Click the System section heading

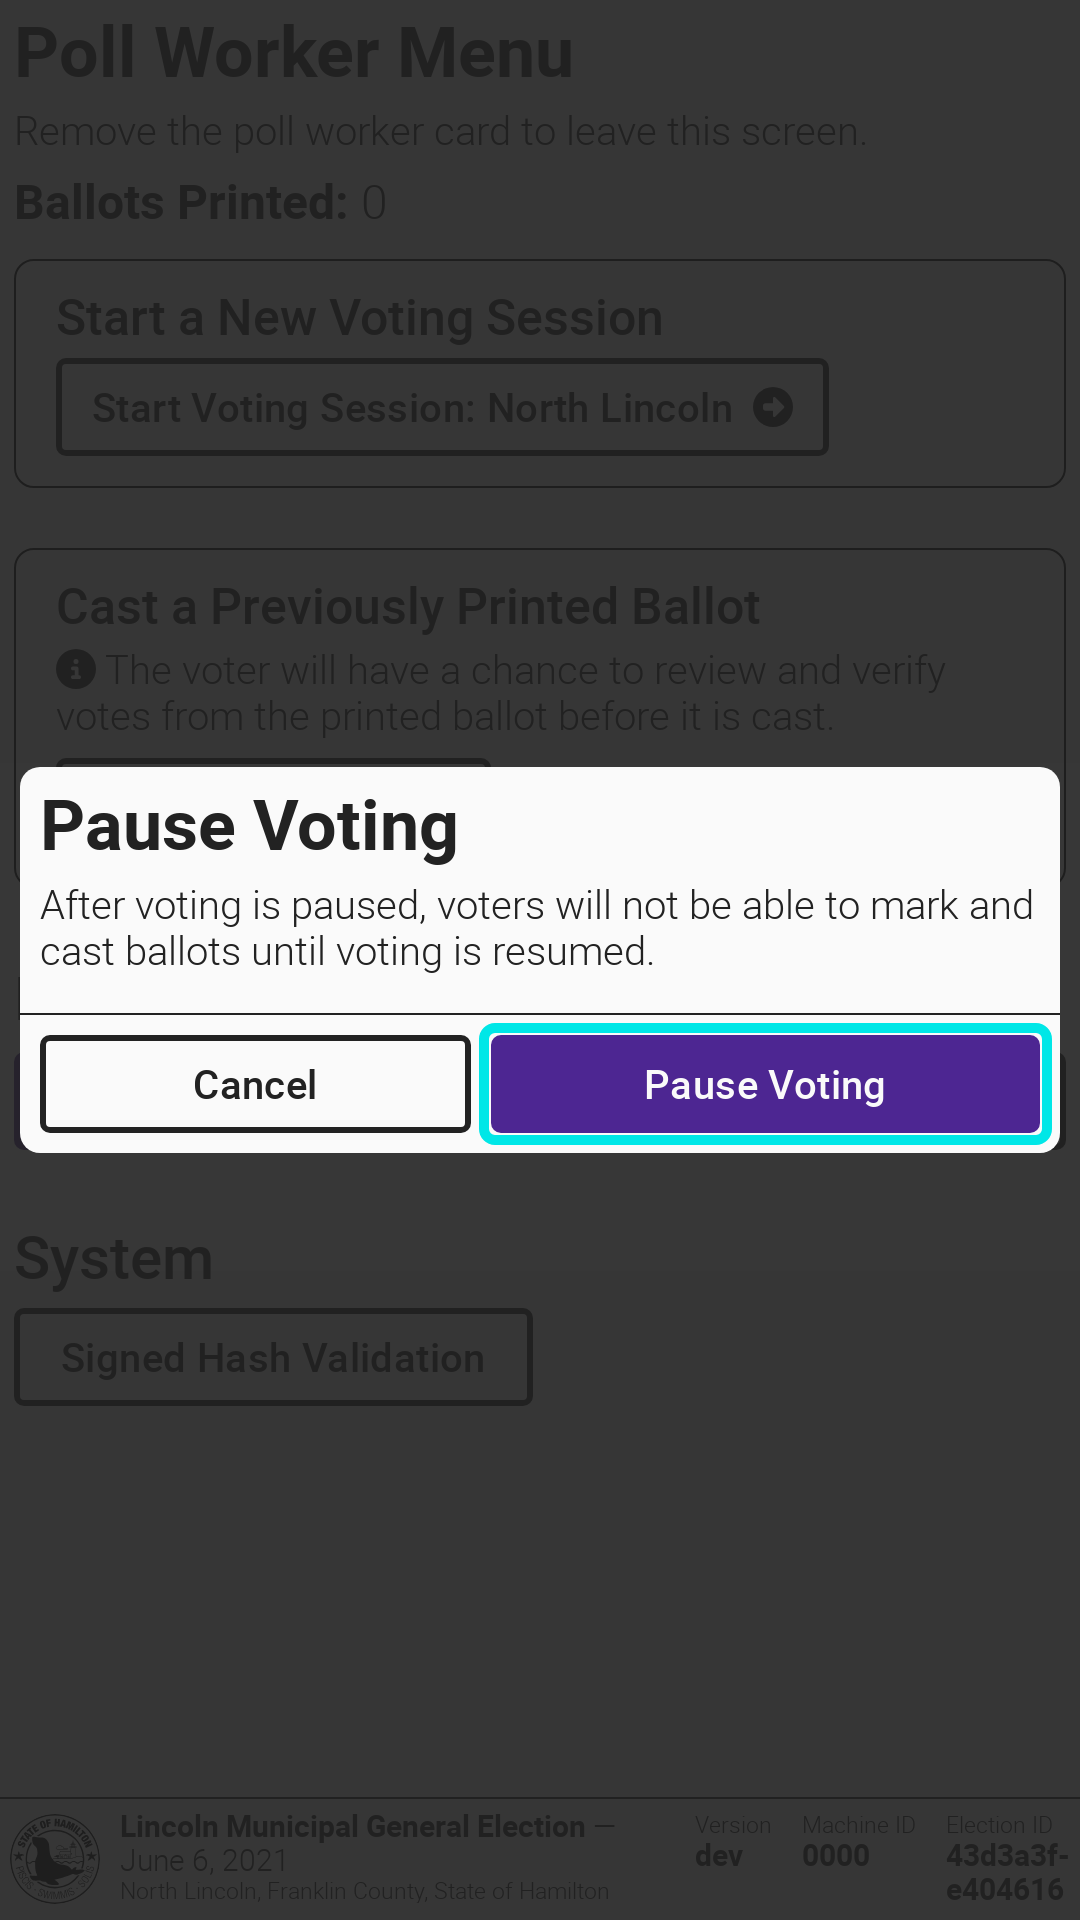tap(114, 1258)
